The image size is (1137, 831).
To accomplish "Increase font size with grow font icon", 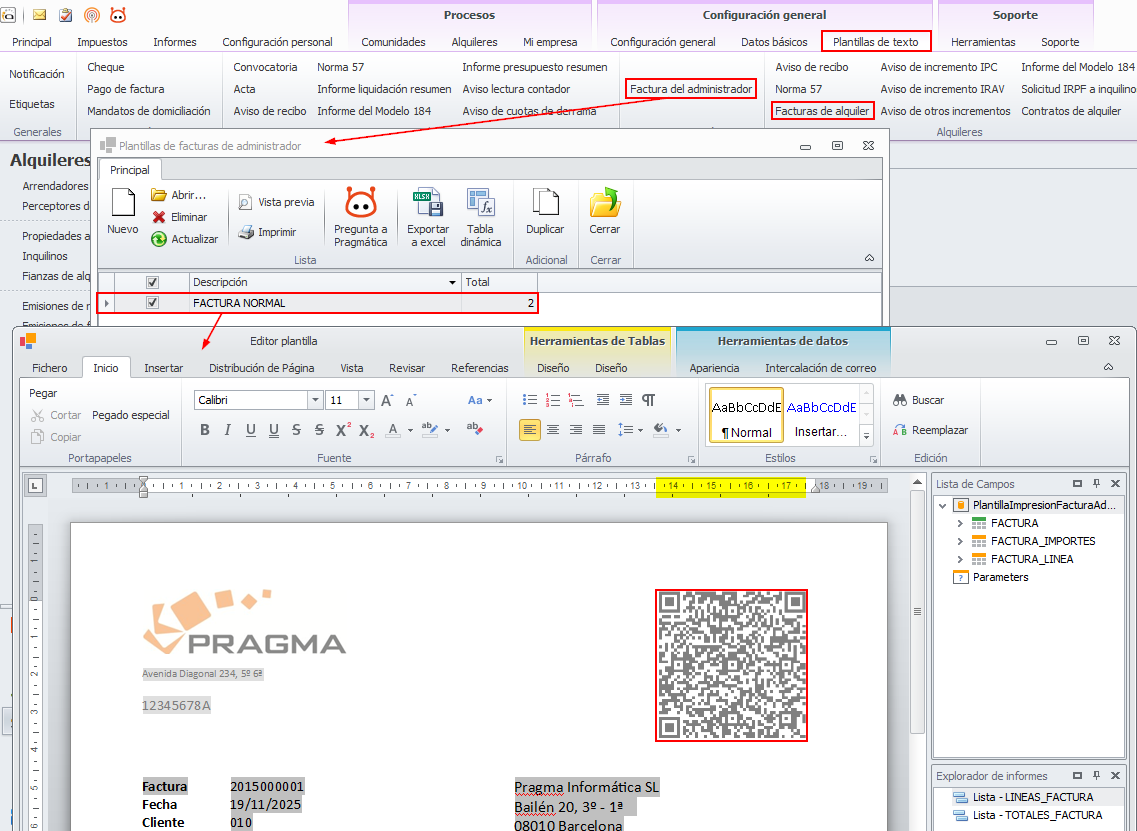I will pos(387,400).
